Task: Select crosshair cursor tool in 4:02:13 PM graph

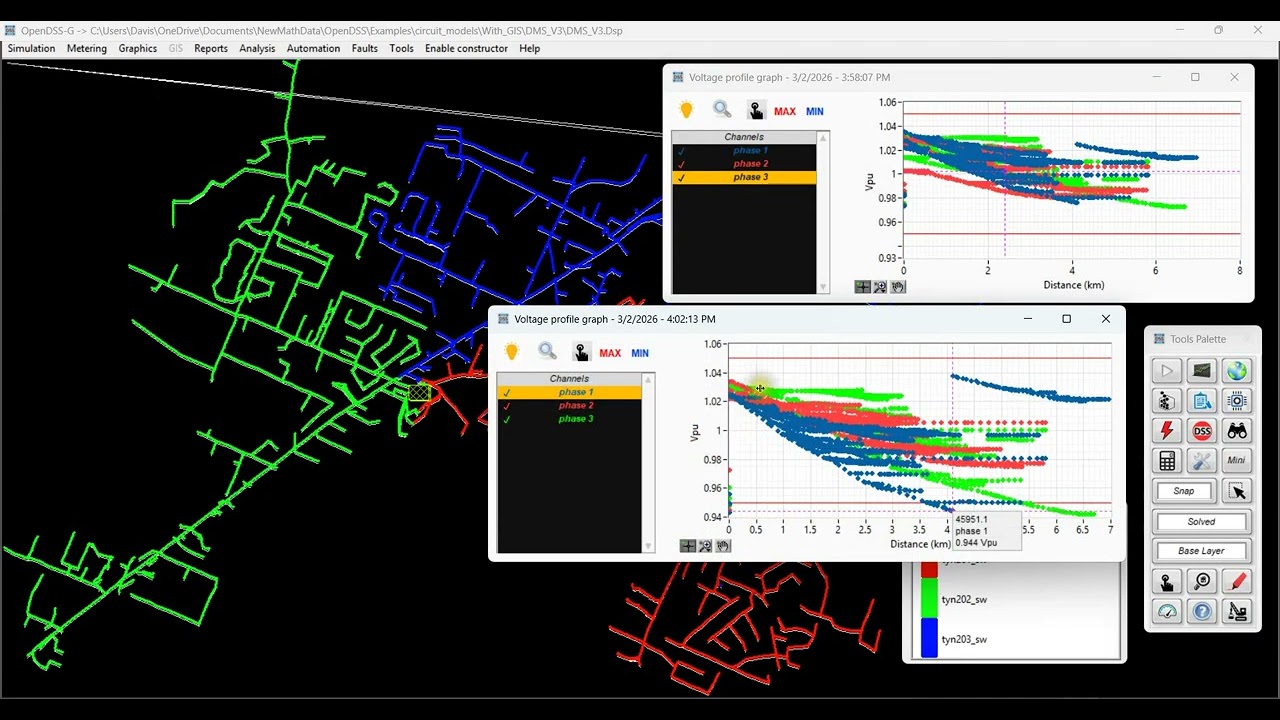Action: point(687,546)
